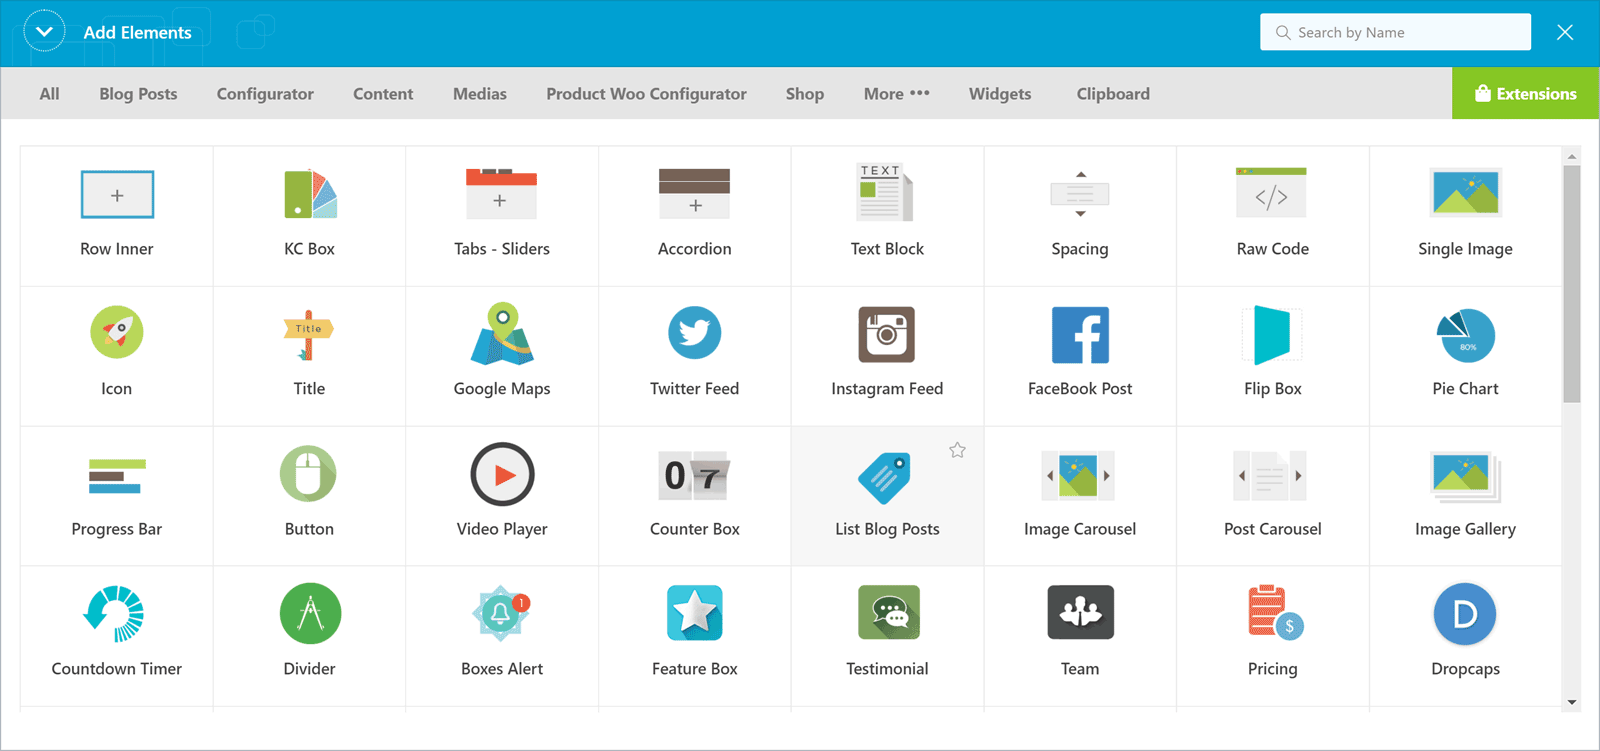Close the Add Elements dialog
This screenshot has width=1600, height=751.
pos(1565,32)
